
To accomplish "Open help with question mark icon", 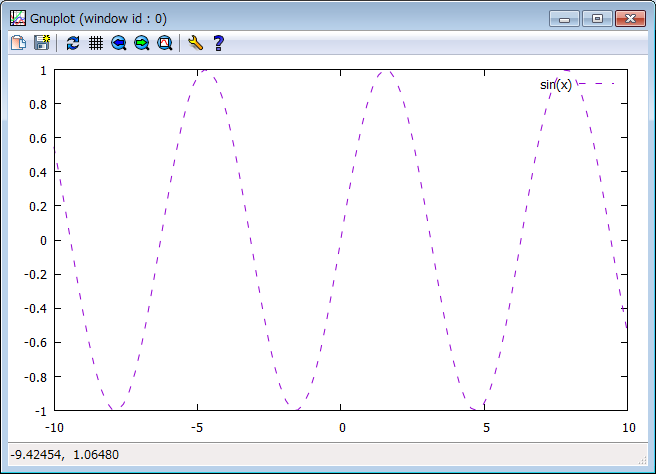I will (x=218, y=43).
